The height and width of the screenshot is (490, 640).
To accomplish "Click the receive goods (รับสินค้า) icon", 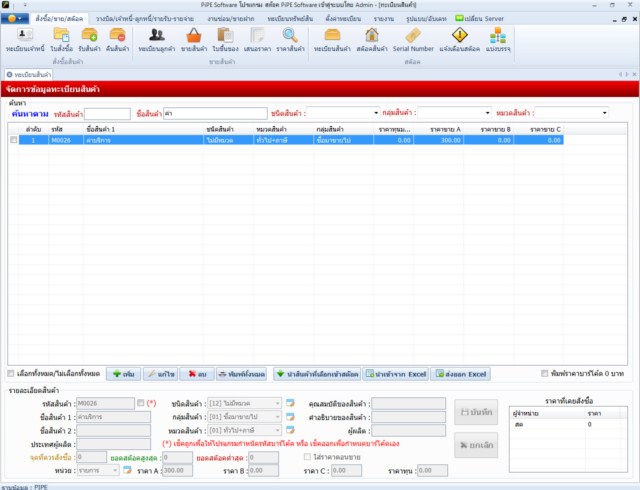I will tap(89, 40).
